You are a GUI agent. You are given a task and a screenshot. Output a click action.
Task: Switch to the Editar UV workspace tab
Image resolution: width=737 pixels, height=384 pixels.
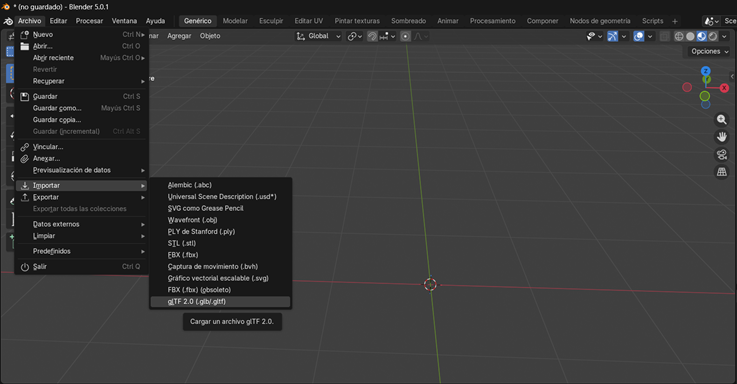308,21
